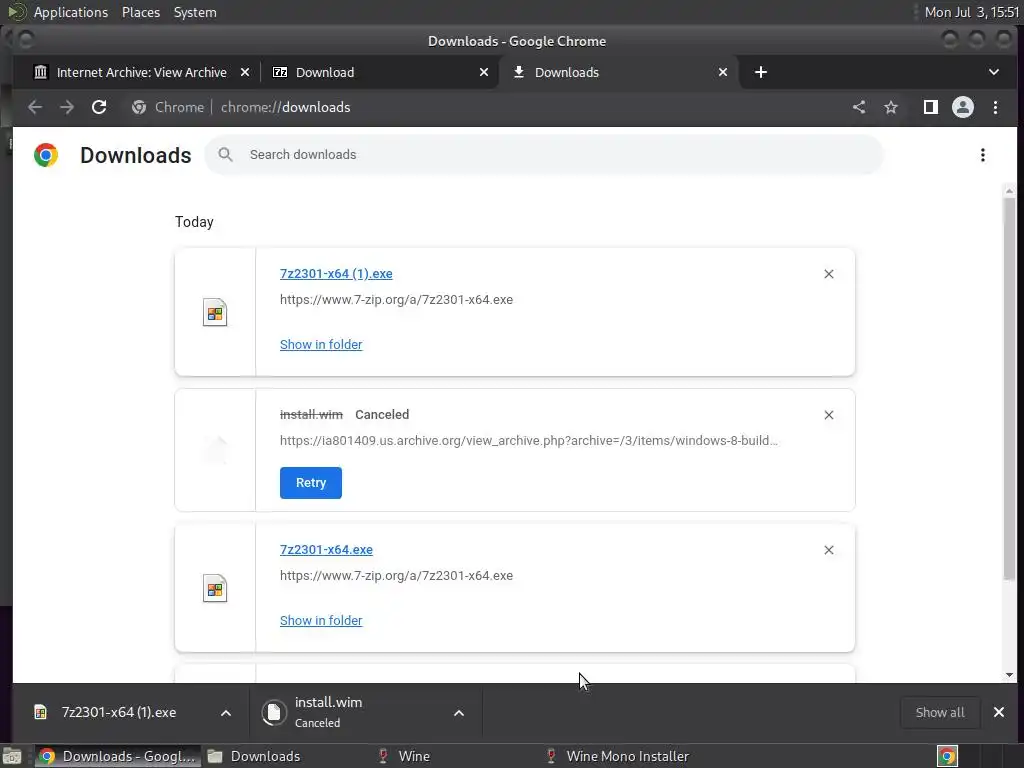Open the Places menu
1024x768 pixels.
click(140, 12)
